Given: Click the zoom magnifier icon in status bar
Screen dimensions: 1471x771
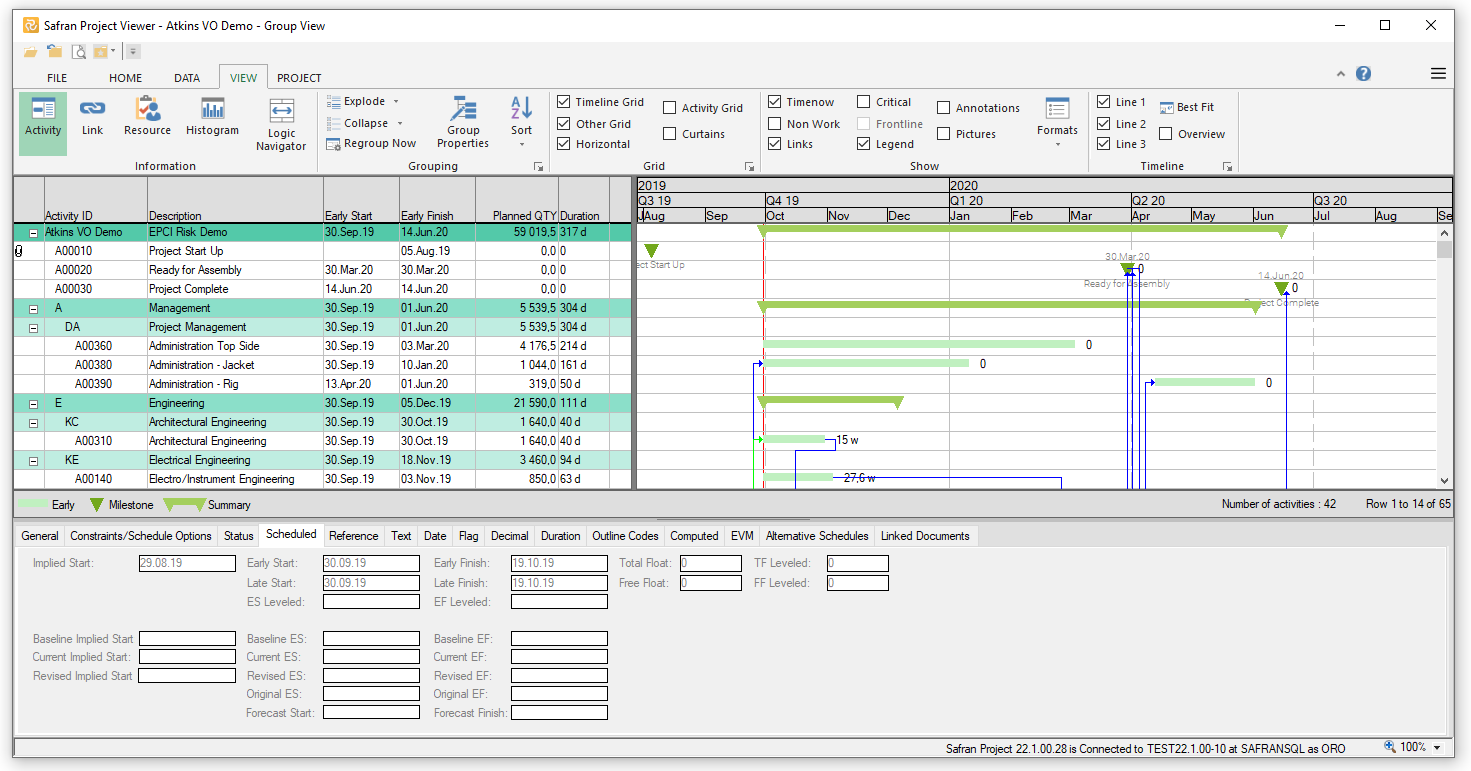Looking at the screenshot, I should click(x=1390, y=747).
